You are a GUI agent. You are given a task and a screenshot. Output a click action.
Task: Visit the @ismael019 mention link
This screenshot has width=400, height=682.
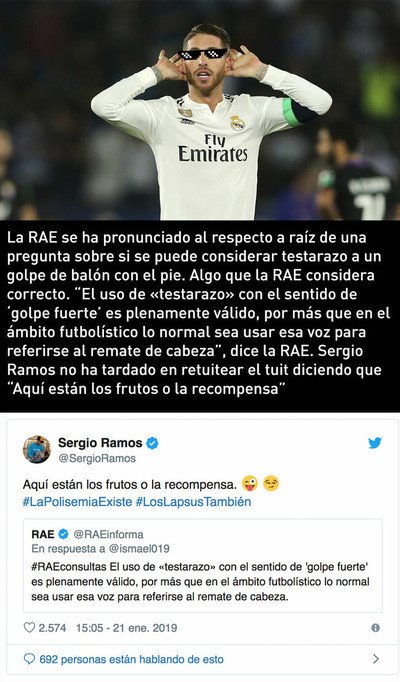[139, 548]
